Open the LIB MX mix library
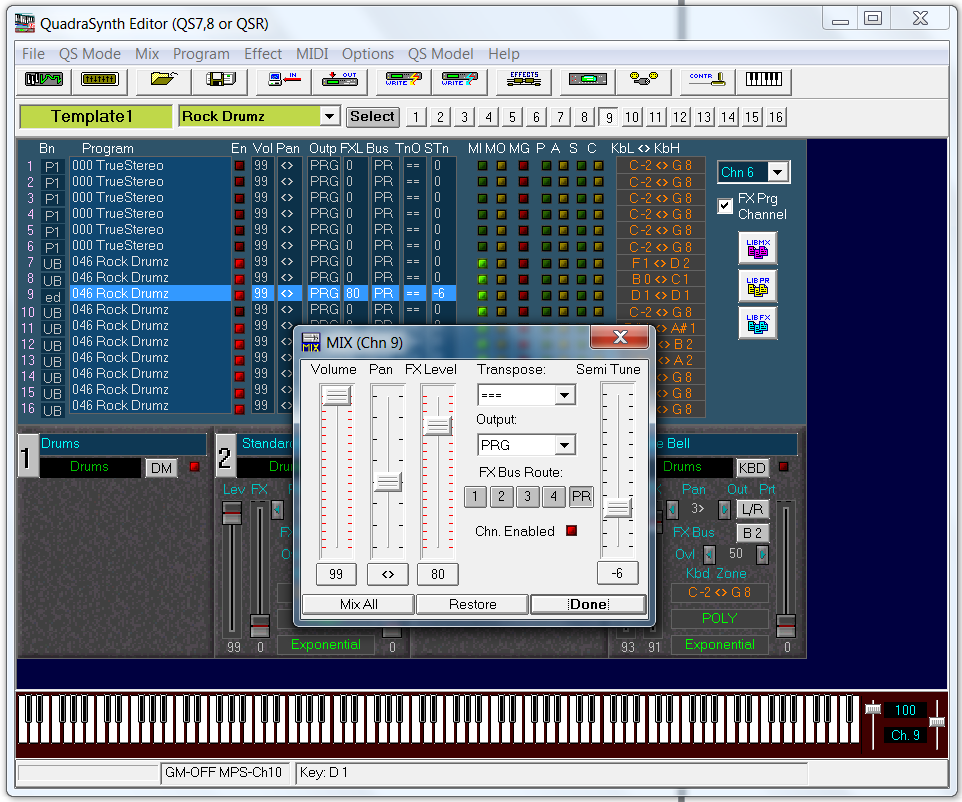Screen dimensions: 962x802 (x=757, y=248)
